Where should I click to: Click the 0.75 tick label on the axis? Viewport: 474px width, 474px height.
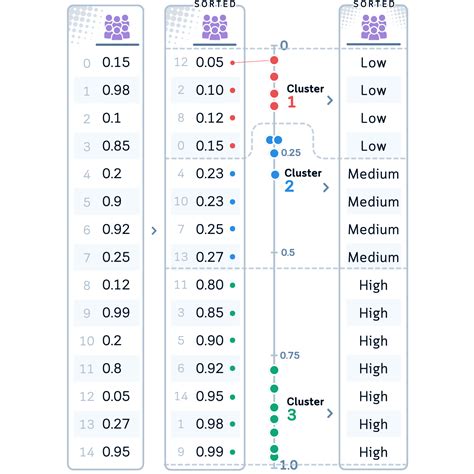(290, 355)
